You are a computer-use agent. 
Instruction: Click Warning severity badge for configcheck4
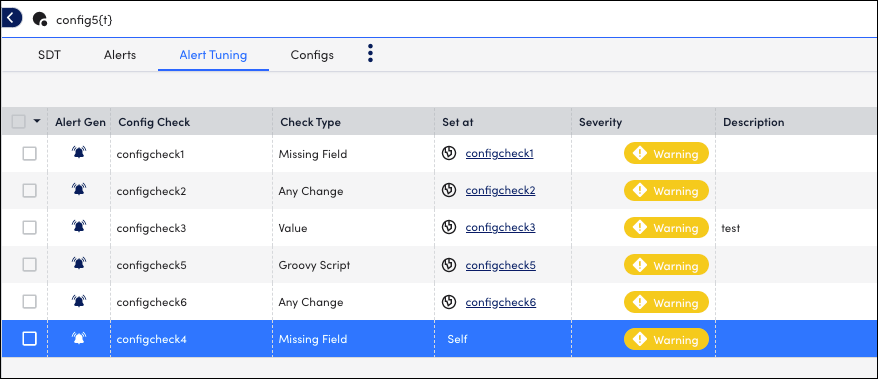(666, 339)
